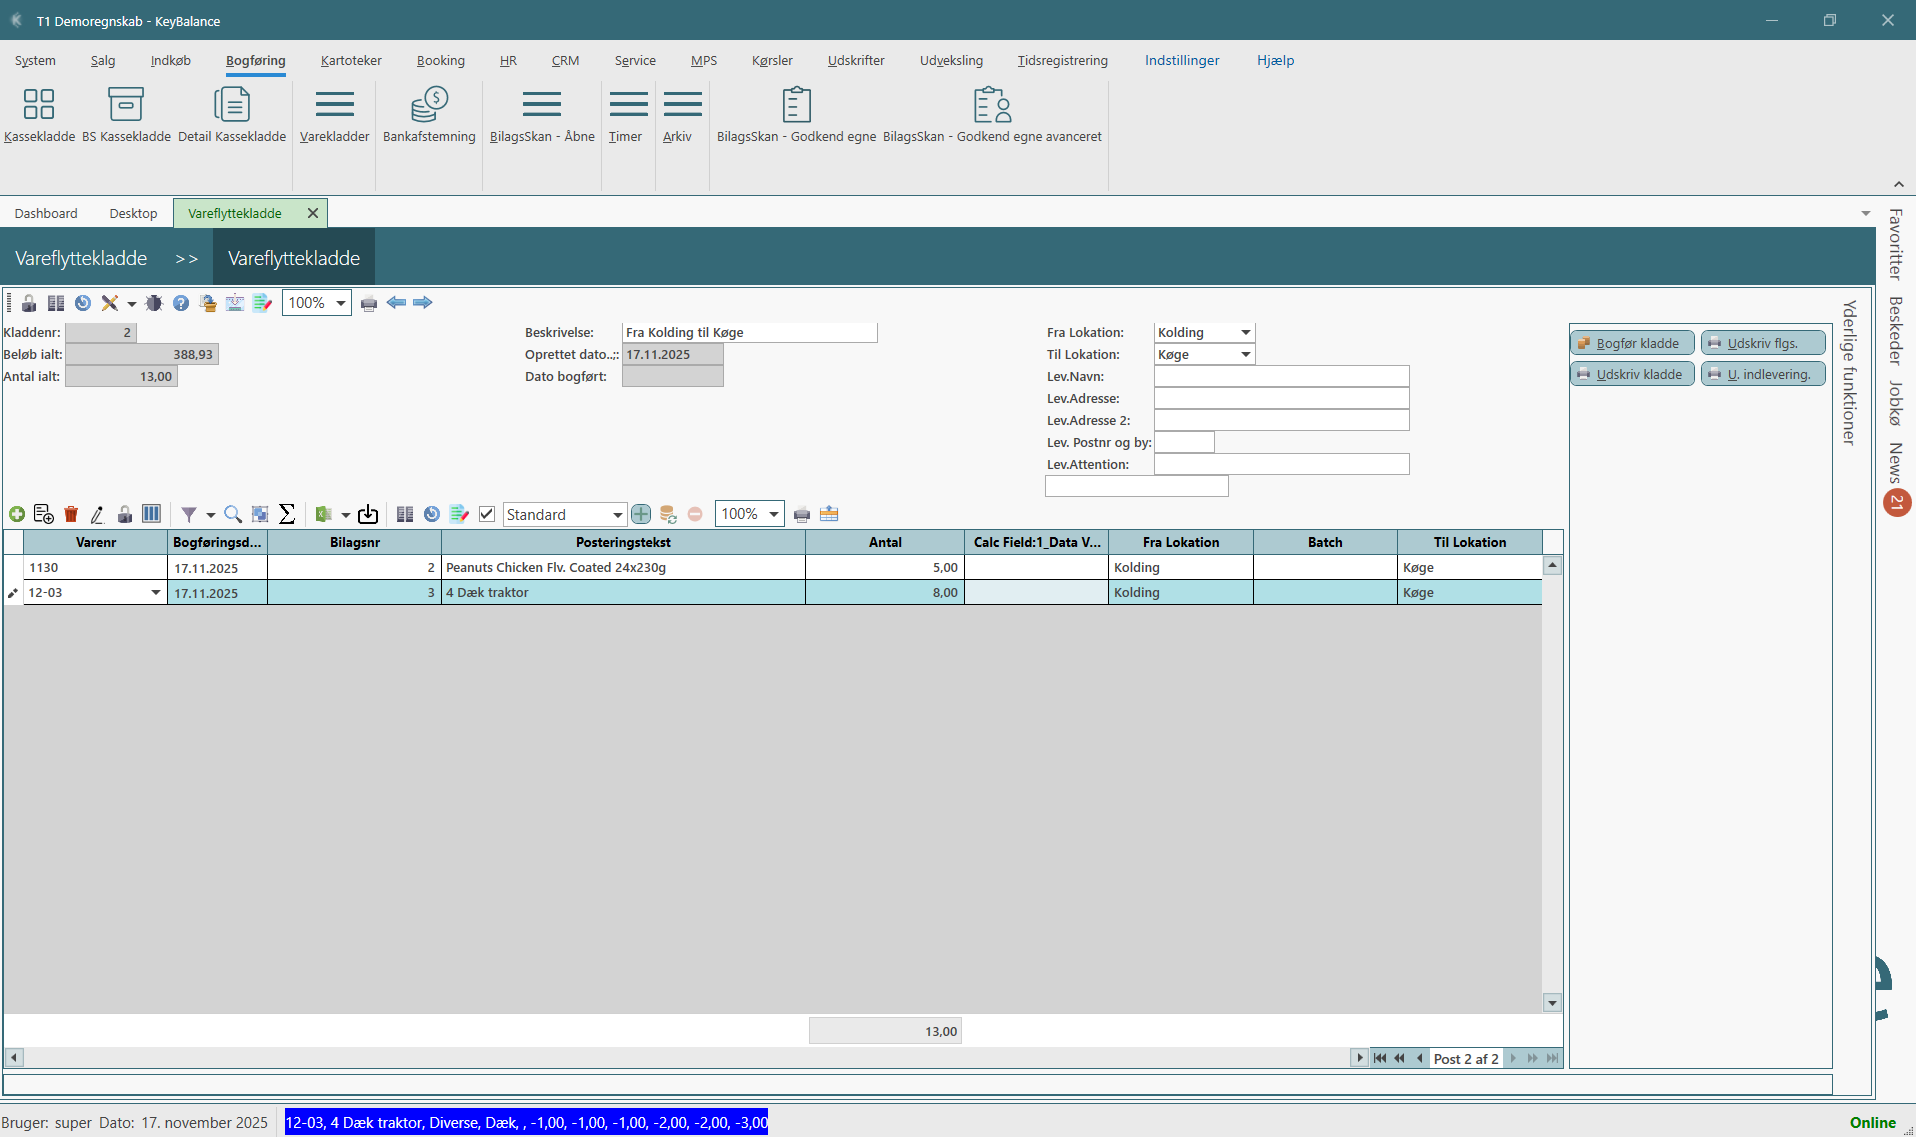Click the blue help question mark icon
Screen dimensions: 1916x1137
181,303
